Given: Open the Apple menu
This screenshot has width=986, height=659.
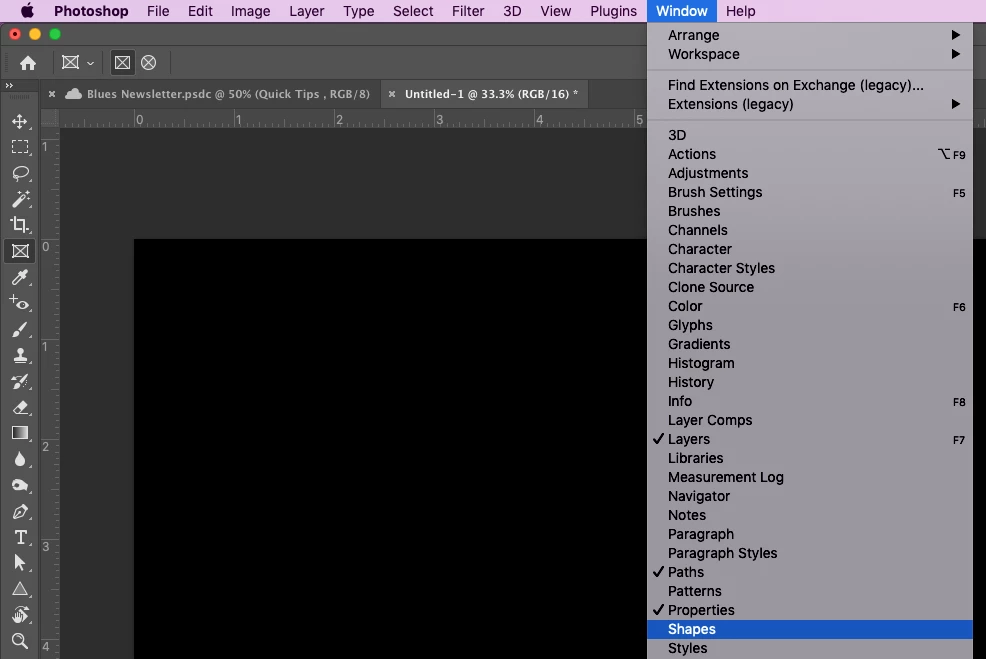Looking at the screenshot, I should click(x=27, y=11).
